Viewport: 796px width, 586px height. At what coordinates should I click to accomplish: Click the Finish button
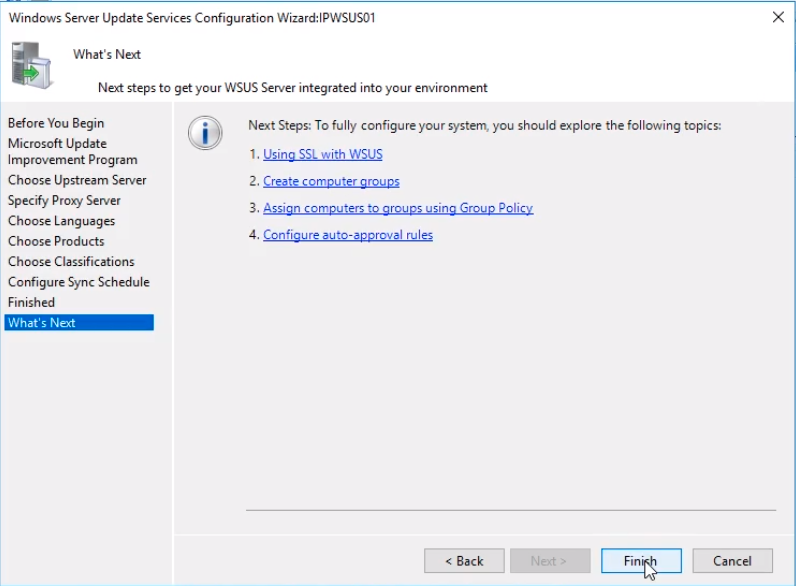[641, 561]
